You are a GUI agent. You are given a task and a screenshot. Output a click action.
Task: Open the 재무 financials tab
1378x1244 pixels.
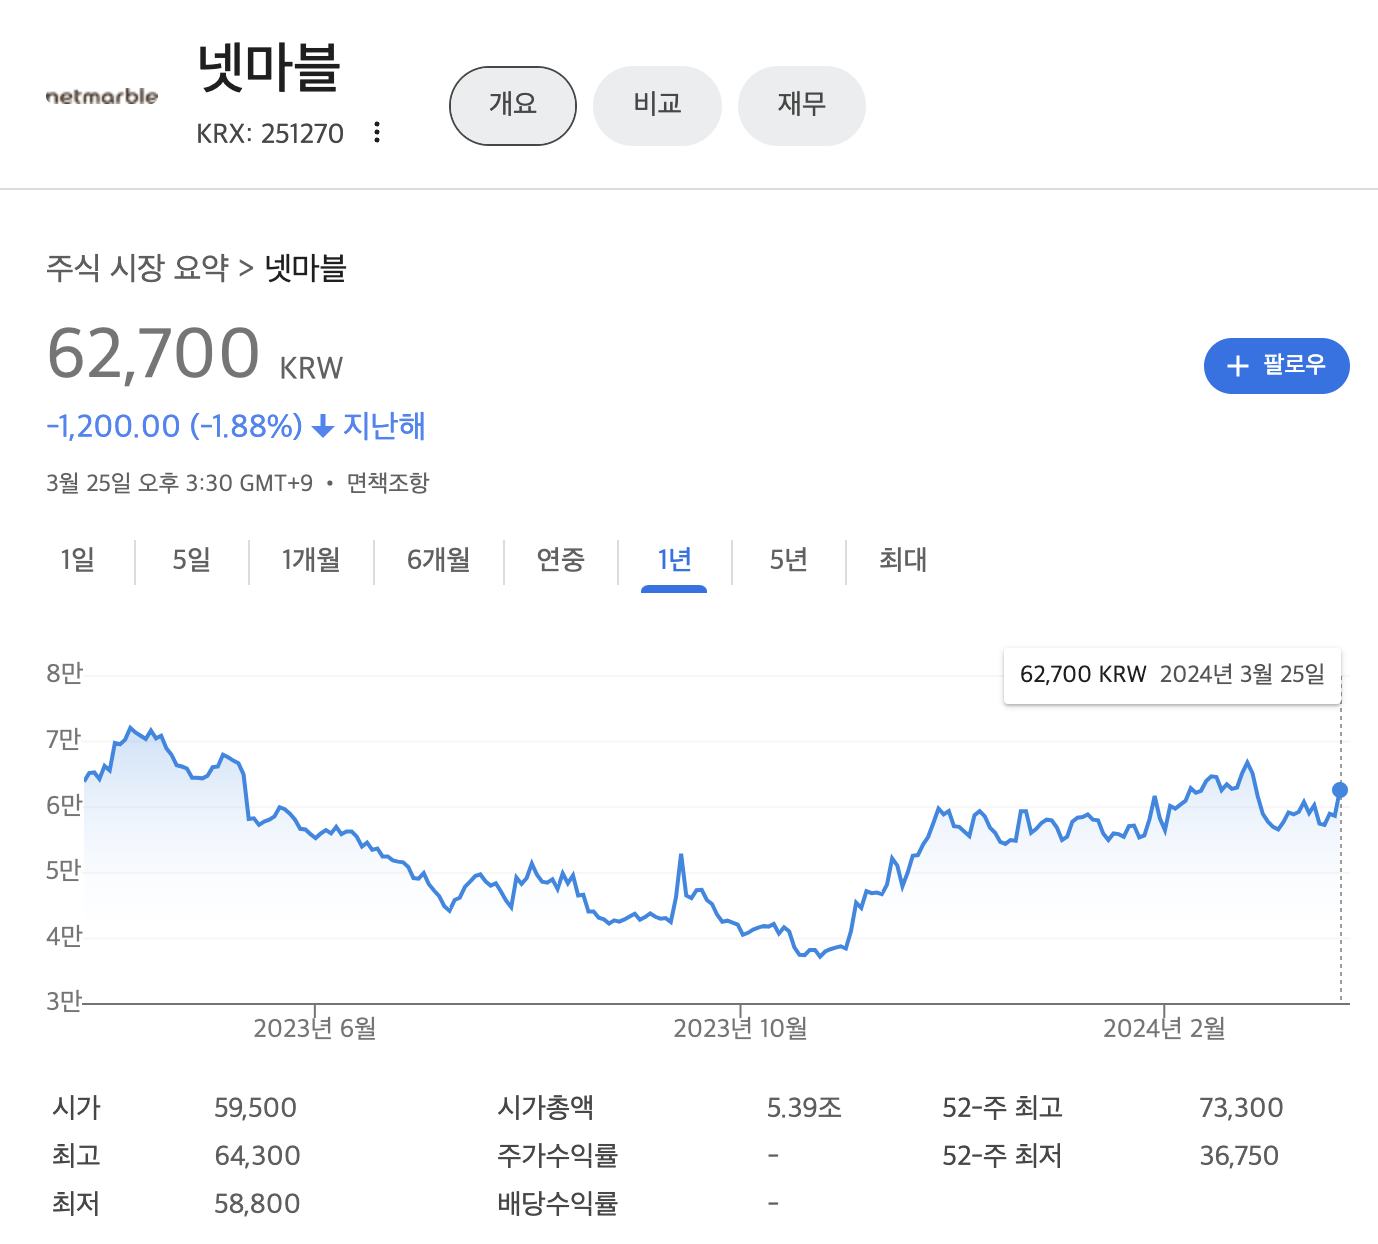(x=801, y=106)
